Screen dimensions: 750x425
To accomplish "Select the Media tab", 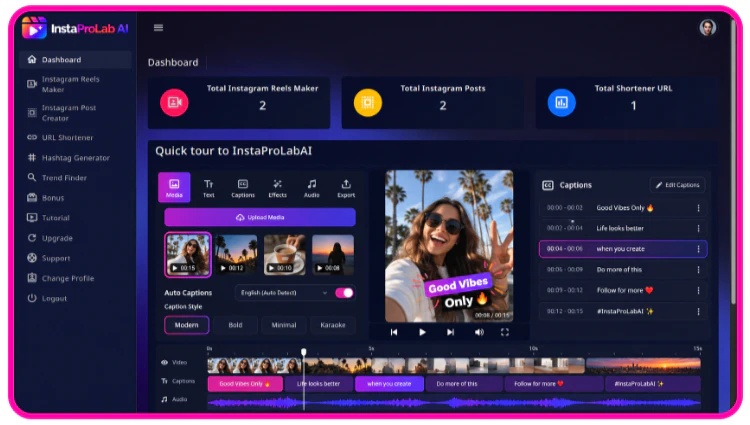I will tap(174, 187).
